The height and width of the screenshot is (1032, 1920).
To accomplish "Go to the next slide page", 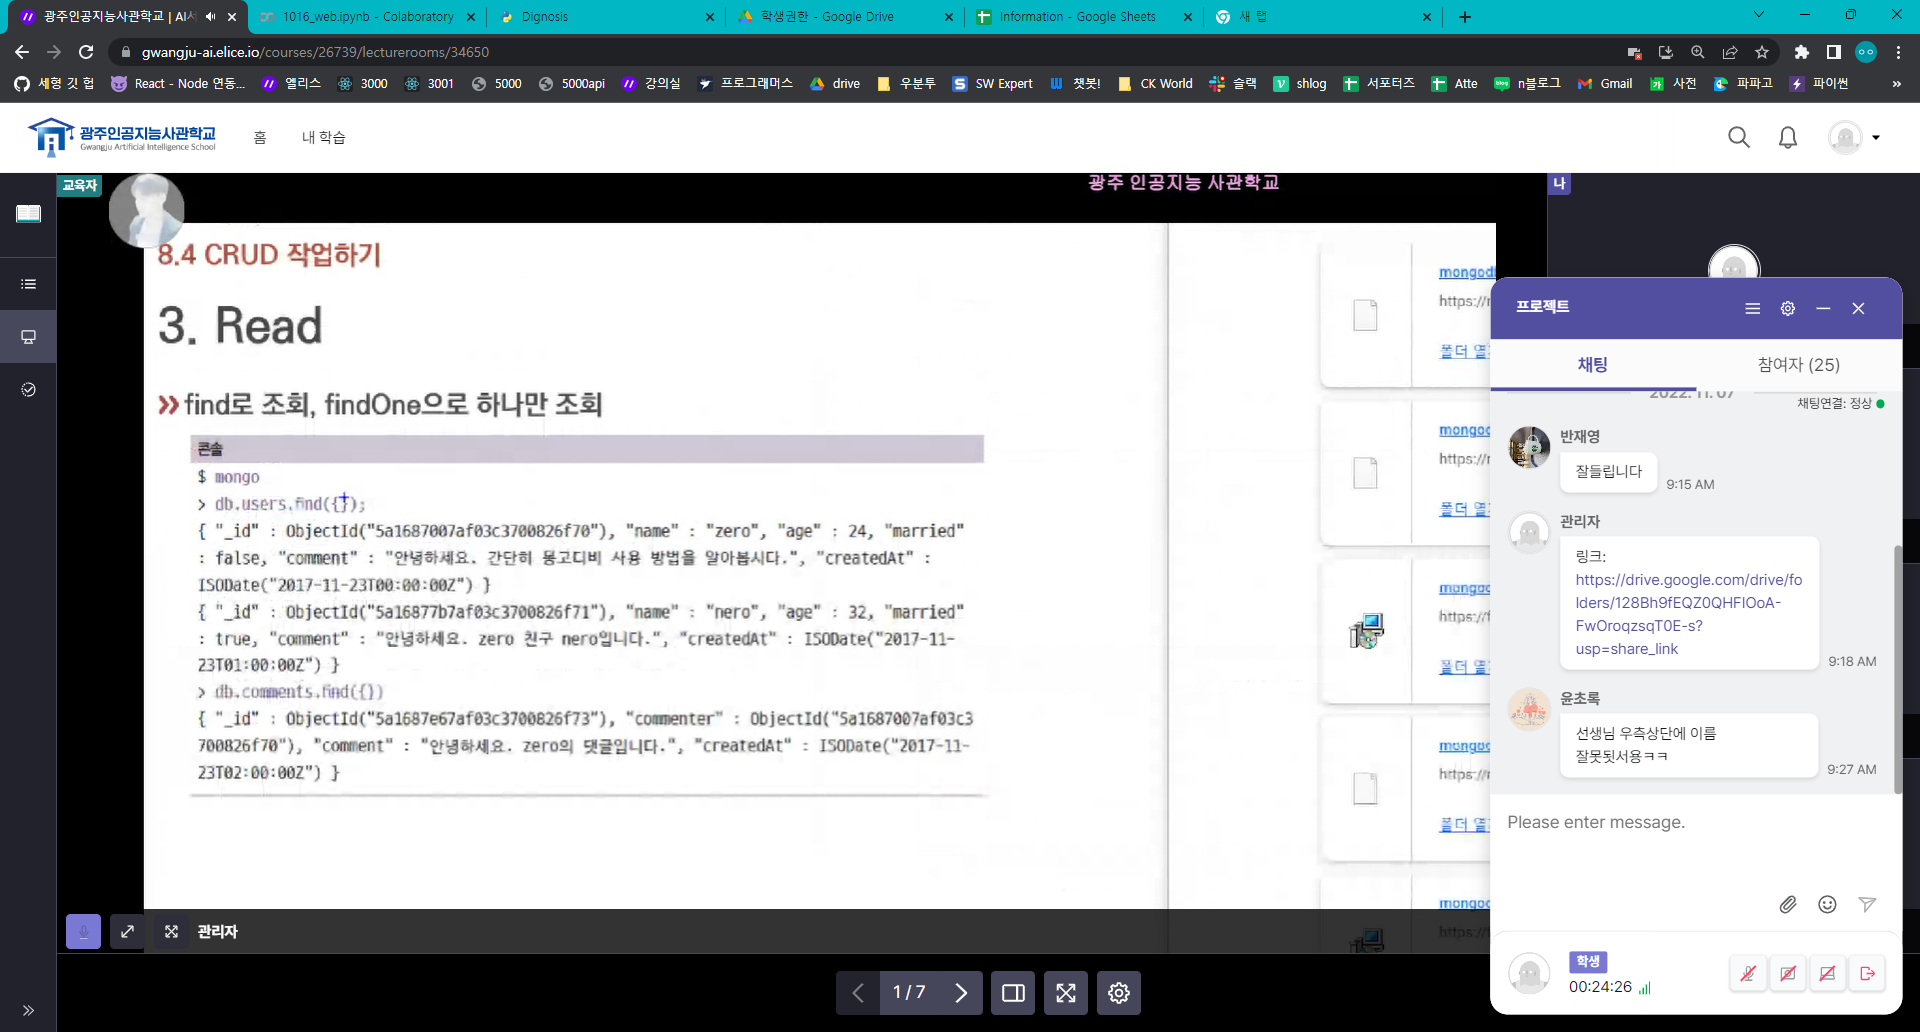I will click(961, 992).
